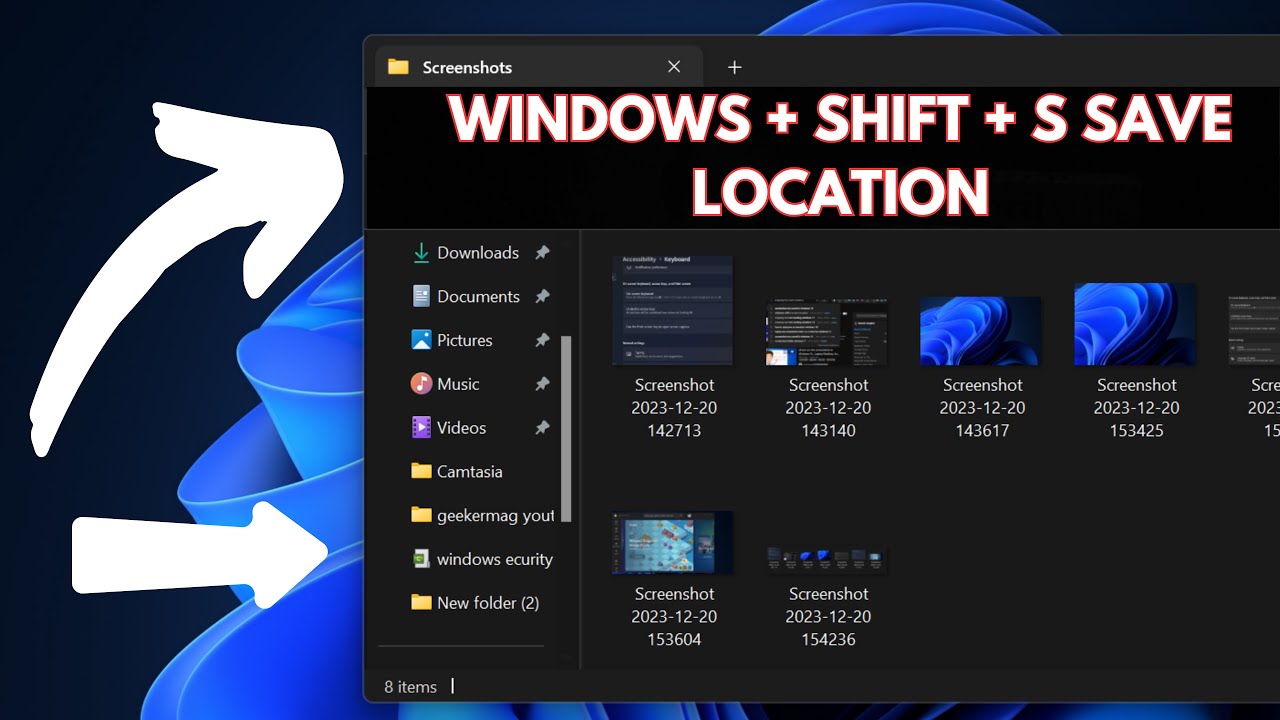The width and height of the screenshot is (1280, 720).
Task: Select thumbnail of Screenshot 2023-12-20 153425
Action: tap(1135, 325)
